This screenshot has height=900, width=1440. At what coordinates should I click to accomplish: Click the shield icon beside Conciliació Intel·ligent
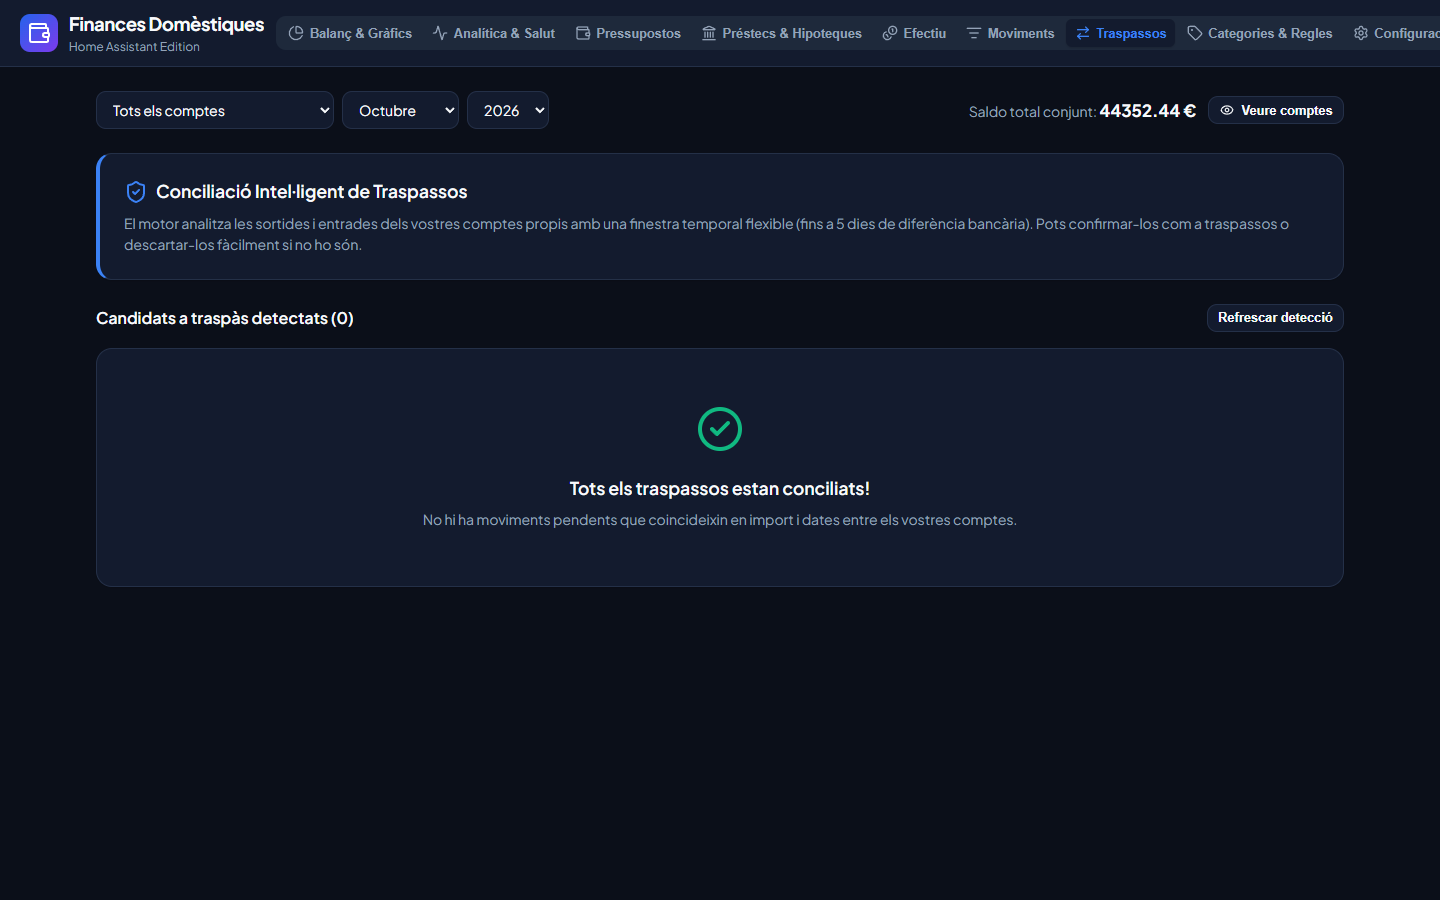click(x=136, y=192)
